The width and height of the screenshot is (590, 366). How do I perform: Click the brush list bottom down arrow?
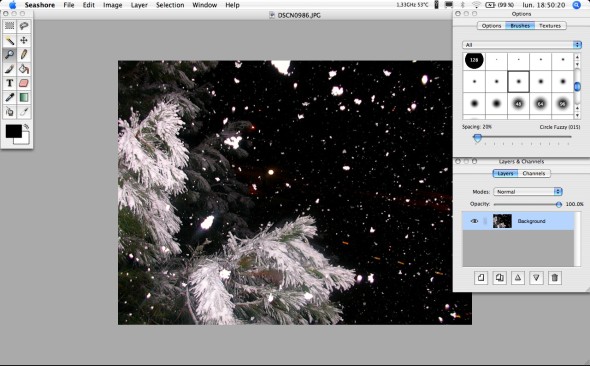point(577,116)
